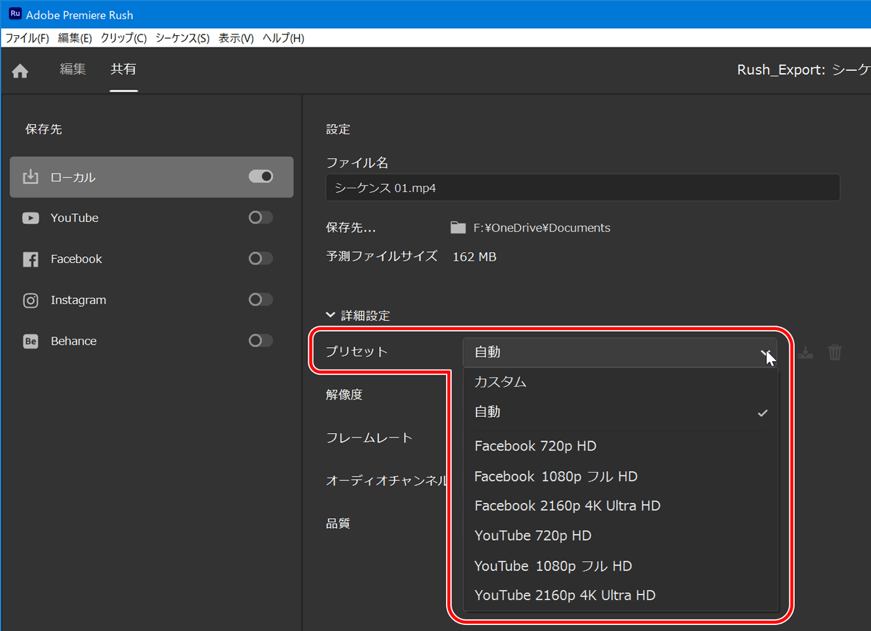Click the Behance logo icon

click(x=31, y=341)
